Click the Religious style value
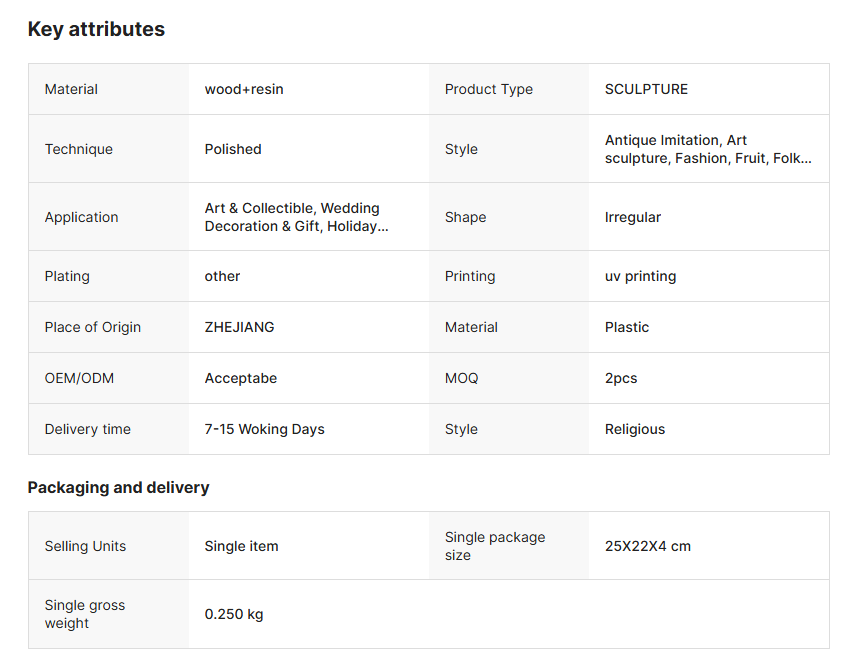This screenshot has height=660, width=847. pyautogui.click(x=634, y=429)
